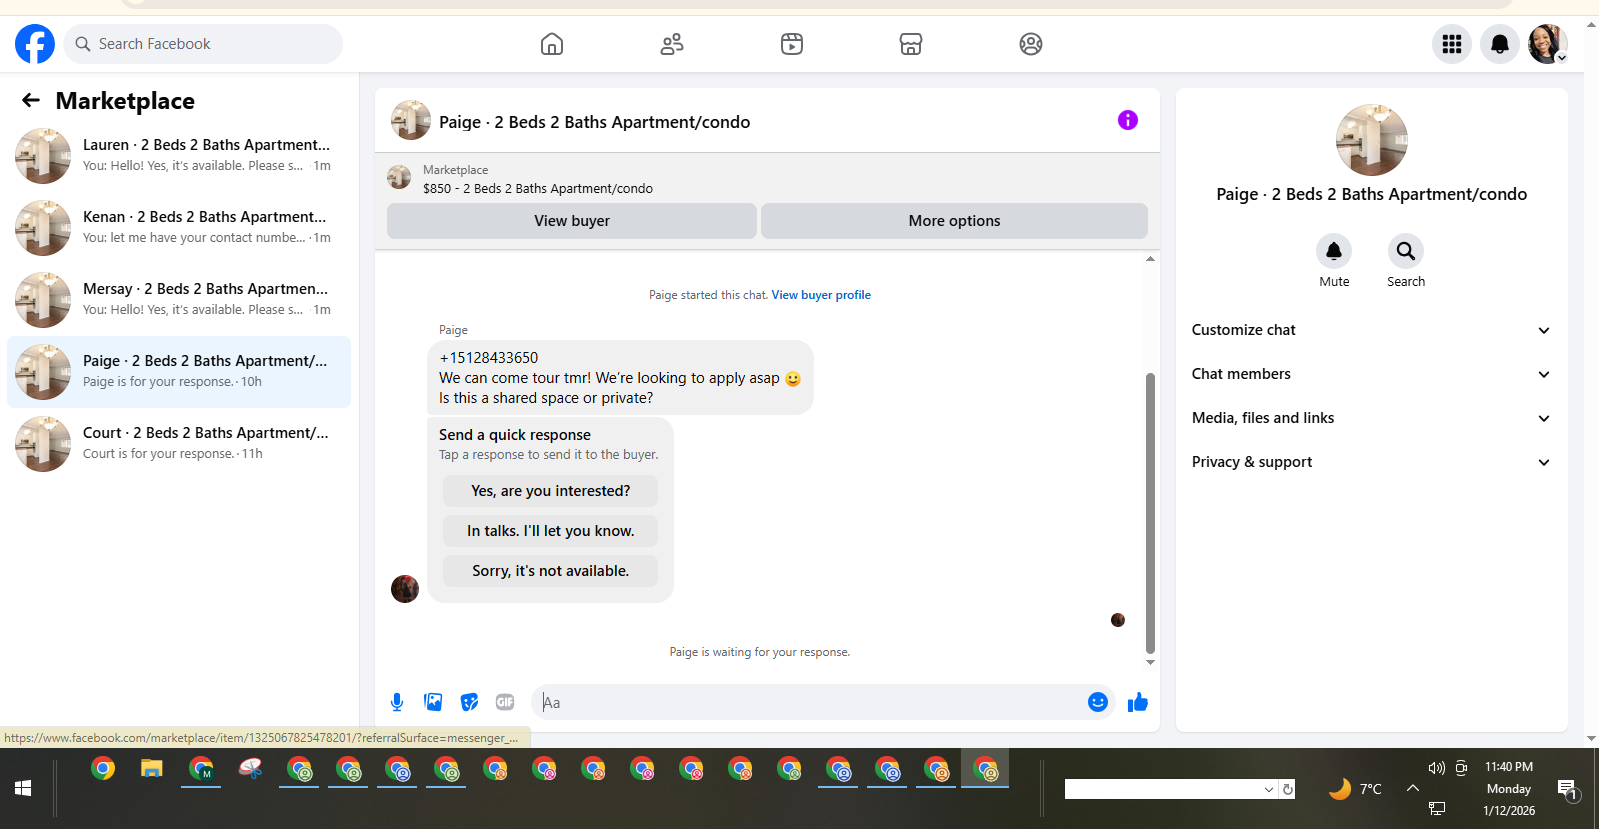Click the Search Facebook field
The image size is (1599, 829).
pos(204,44)
